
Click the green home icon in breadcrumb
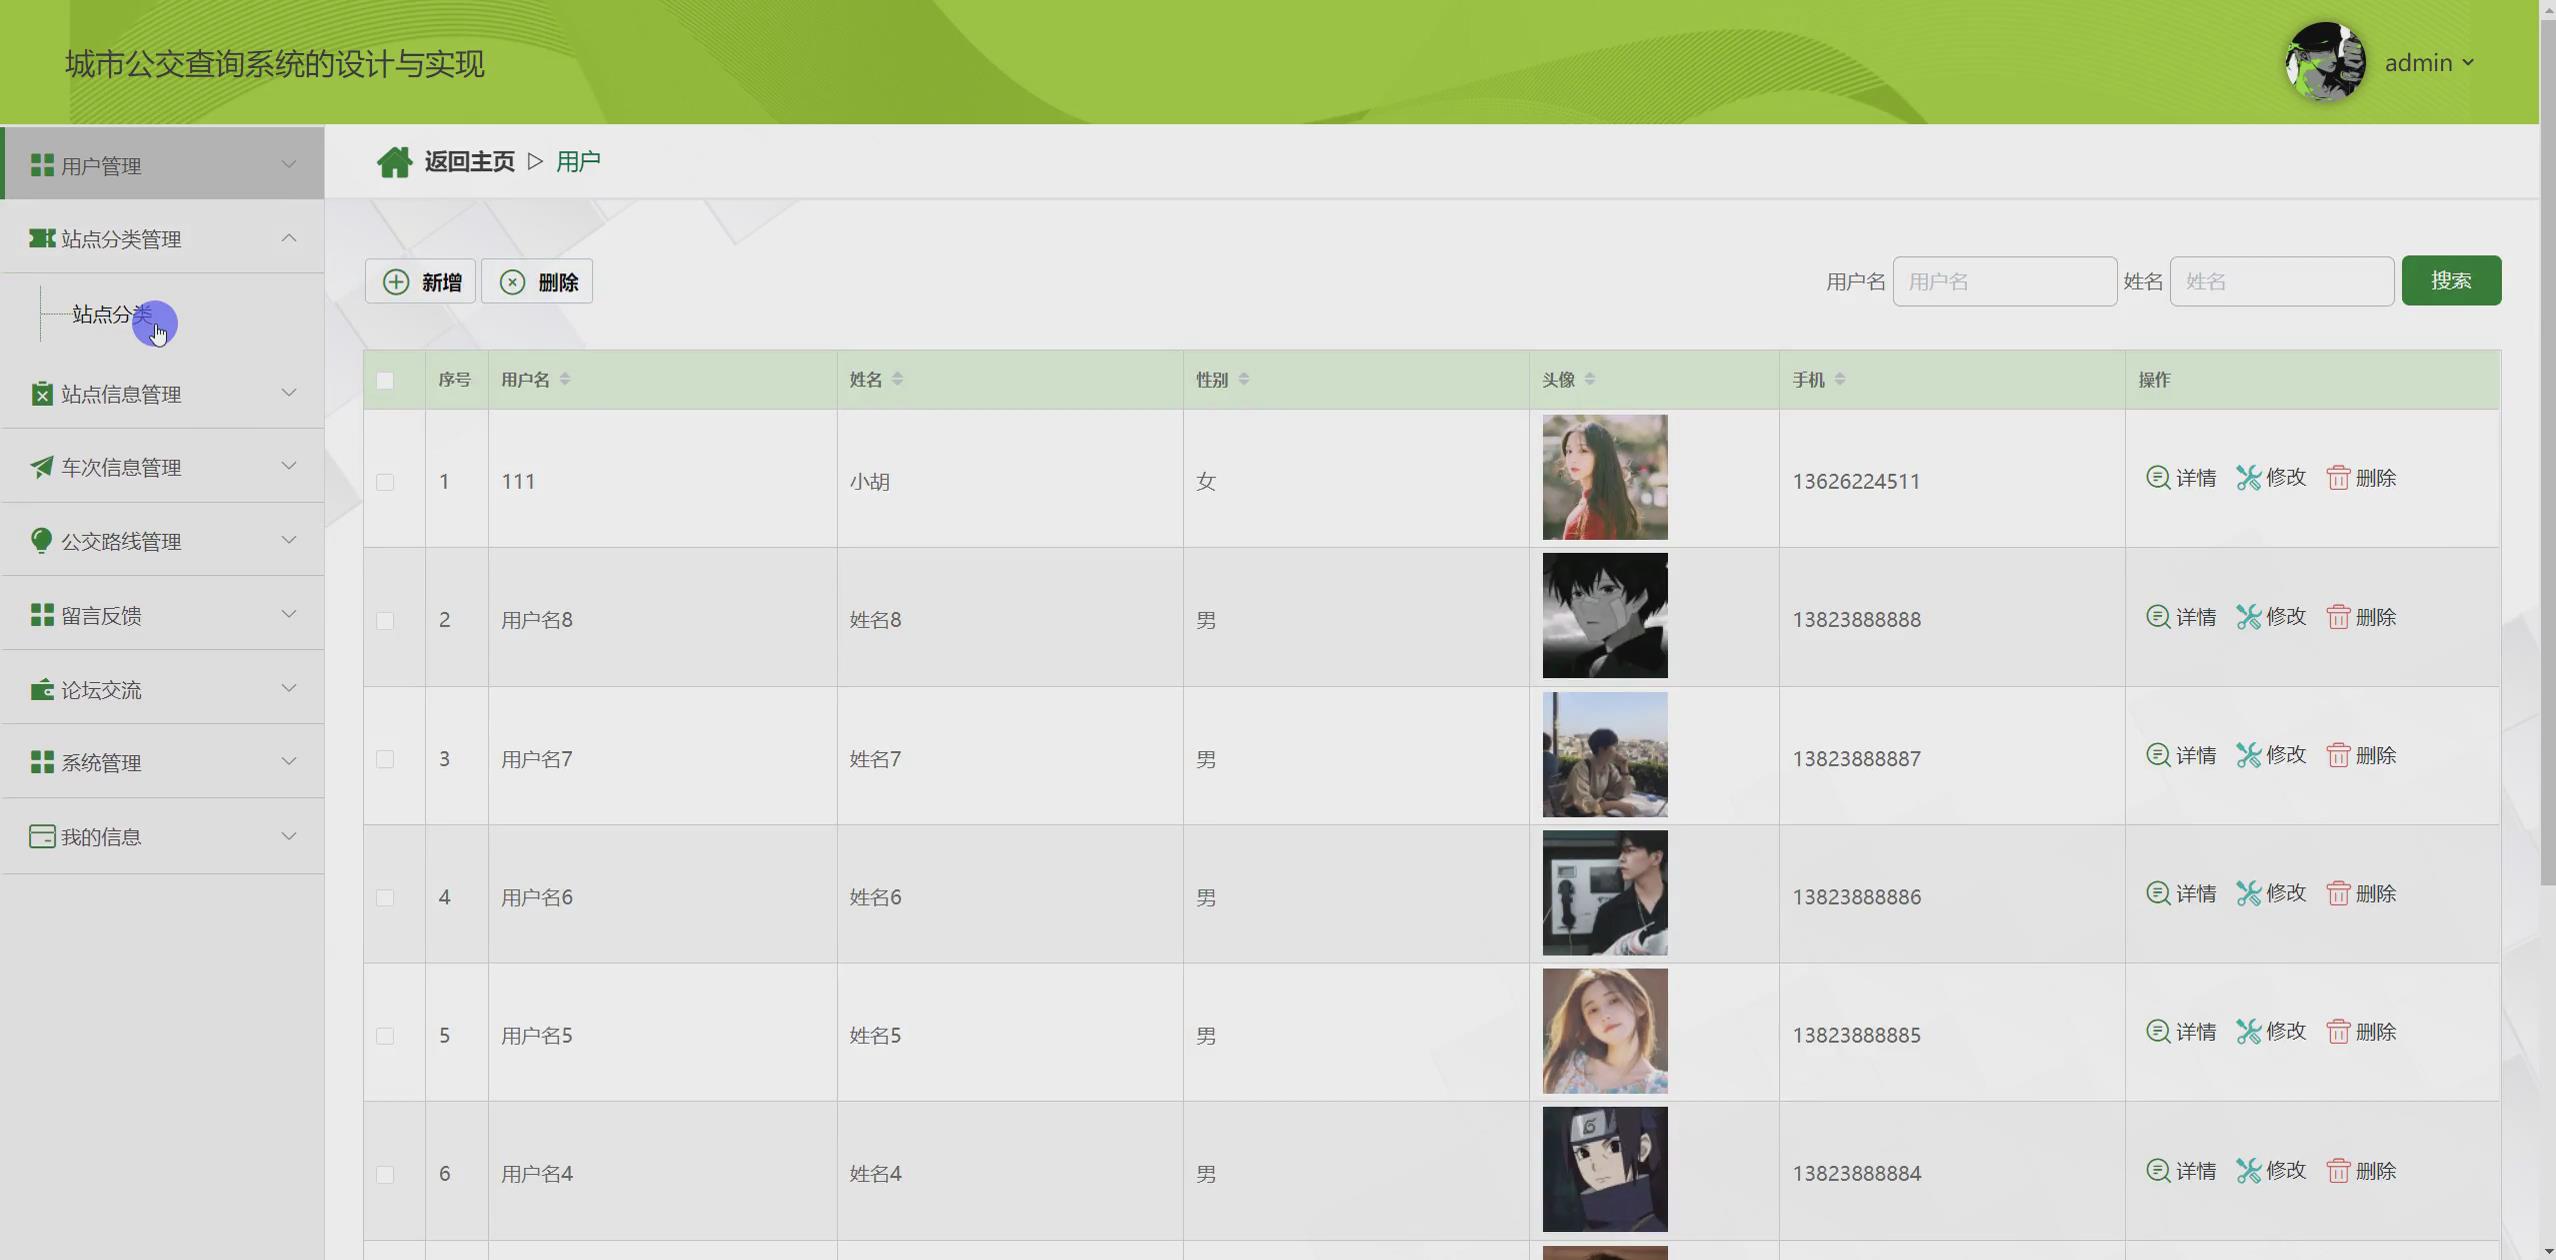click(394, 162)
